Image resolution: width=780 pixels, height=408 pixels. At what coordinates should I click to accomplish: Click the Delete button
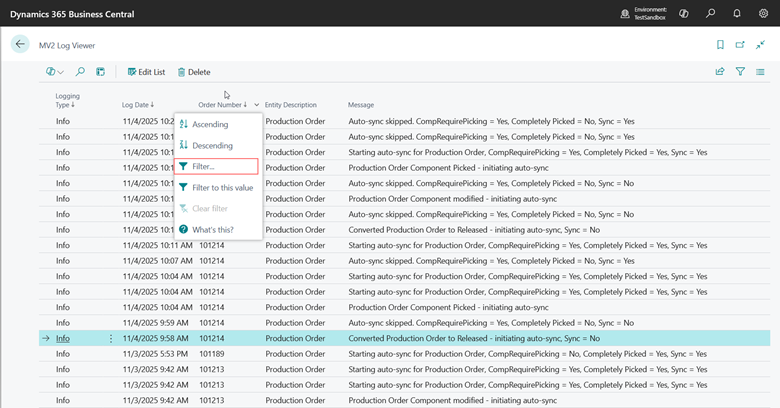coord(194,72)
